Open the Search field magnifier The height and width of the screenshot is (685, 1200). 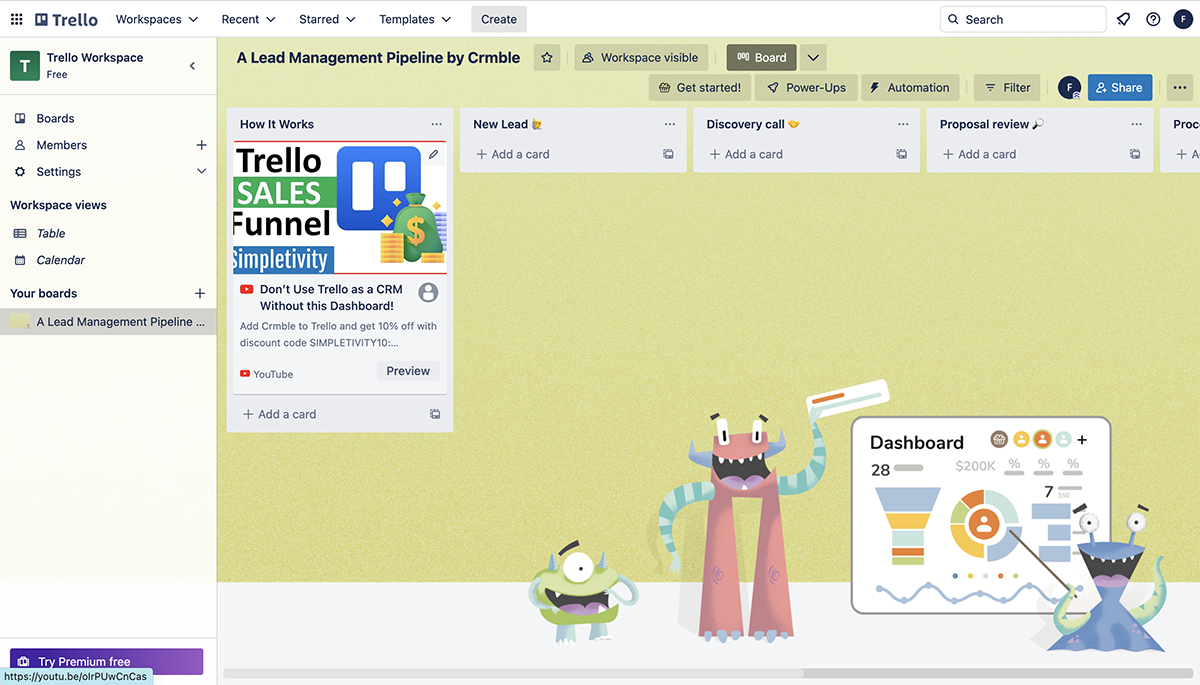click(953, 19)
